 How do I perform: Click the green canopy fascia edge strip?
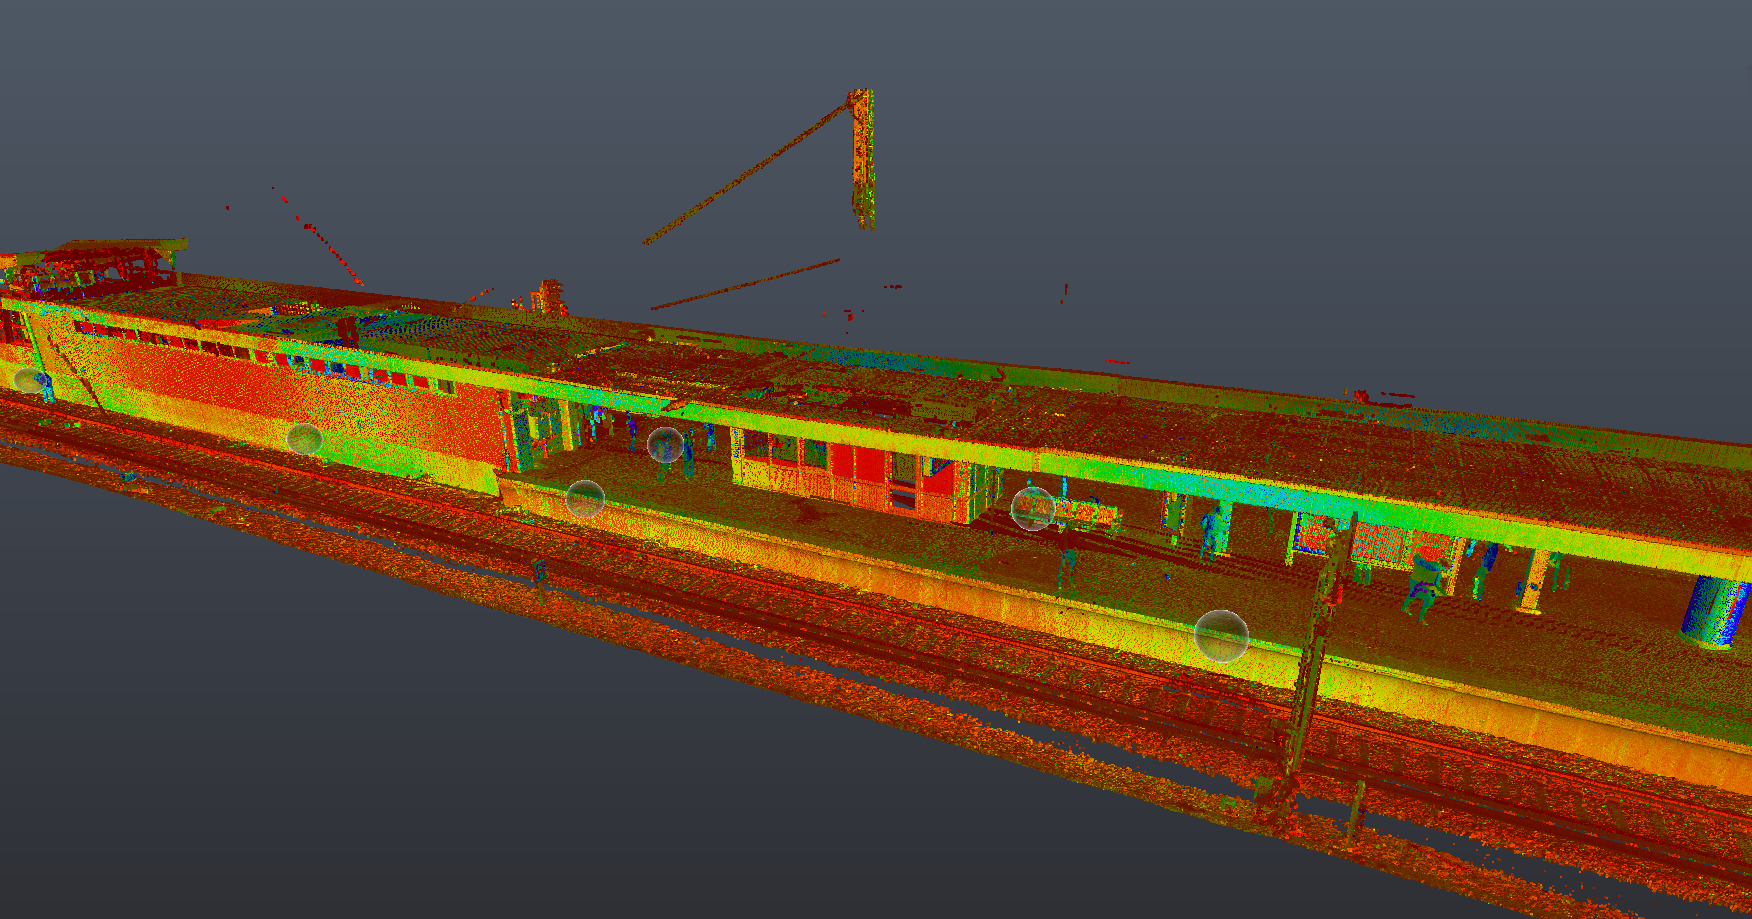1100,467
